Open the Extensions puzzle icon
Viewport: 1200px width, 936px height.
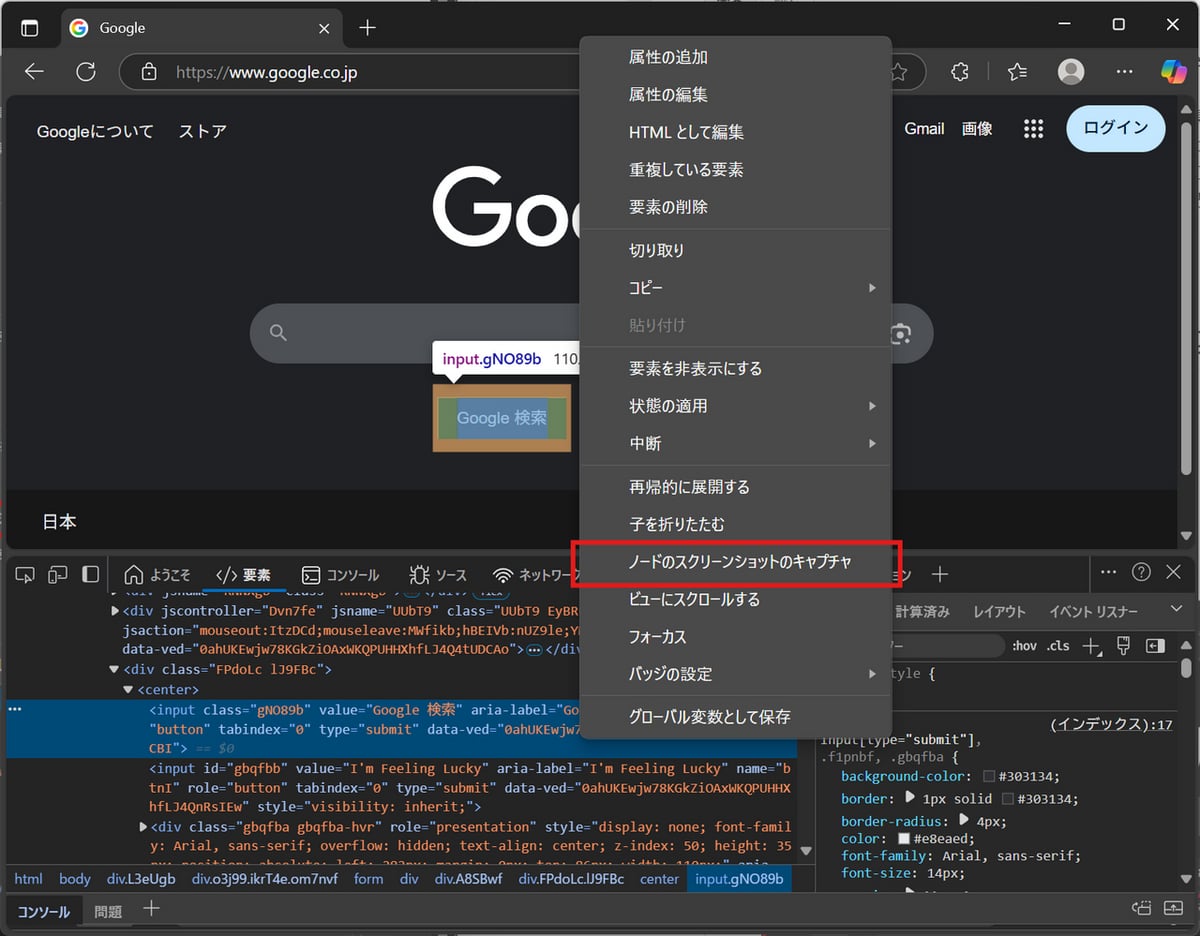point(960,72)
